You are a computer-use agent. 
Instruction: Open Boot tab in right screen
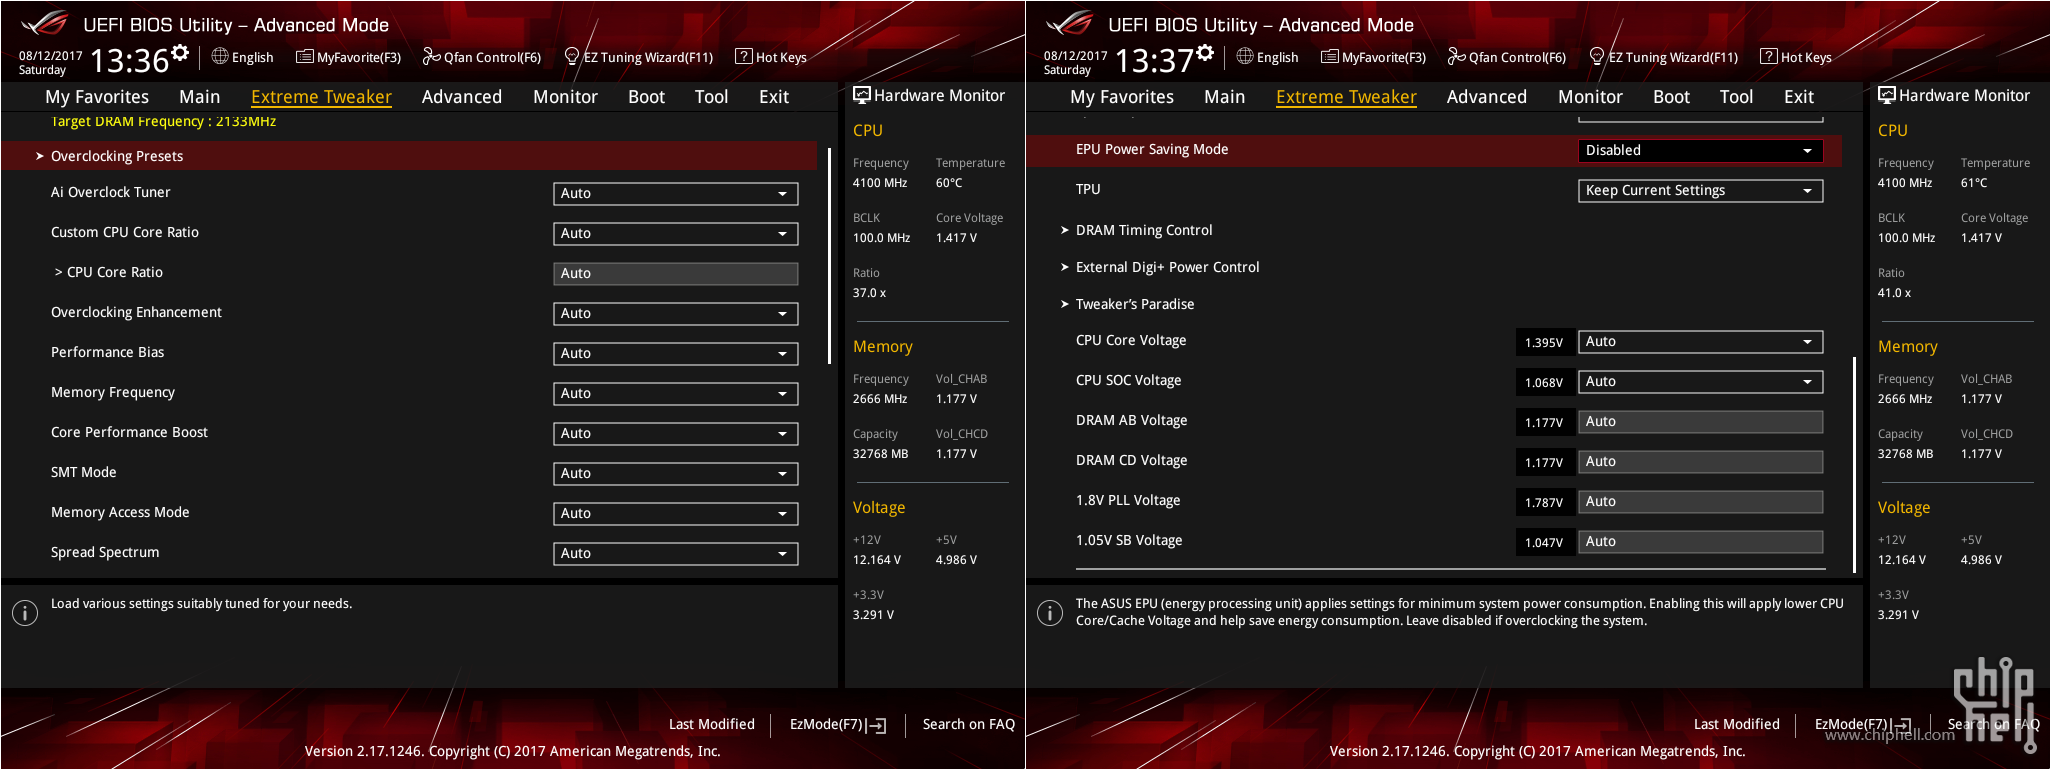(1671, 97)
